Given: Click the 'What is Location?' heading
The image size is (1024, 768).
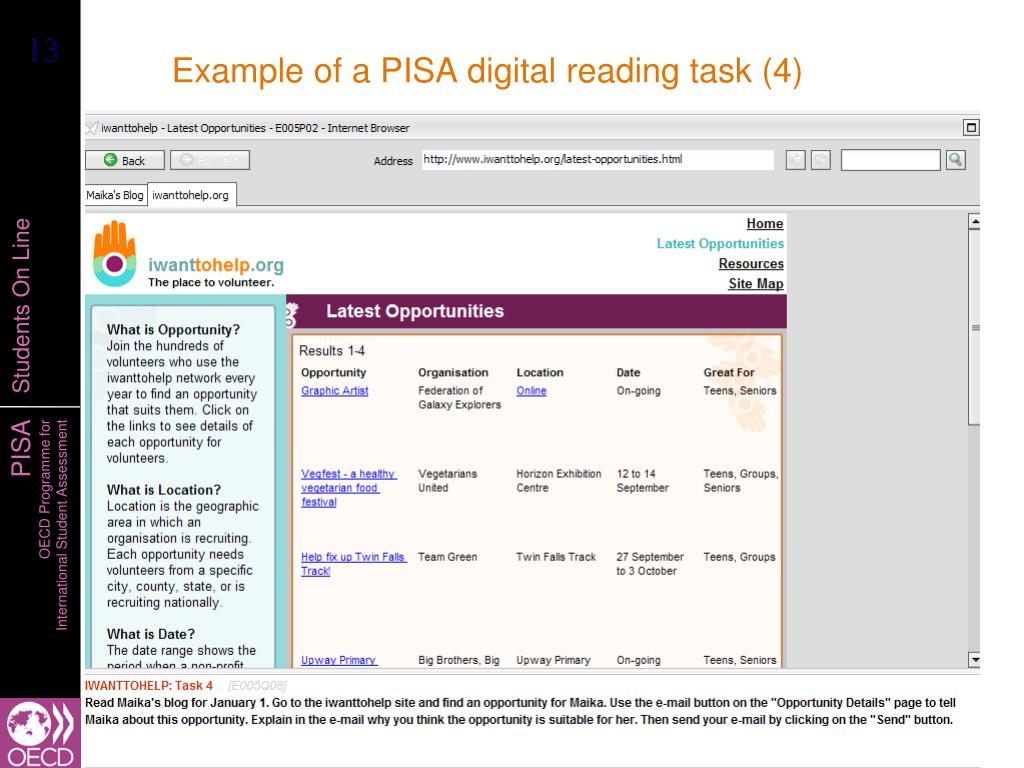Looking at the screenshot, I should 164,490.
